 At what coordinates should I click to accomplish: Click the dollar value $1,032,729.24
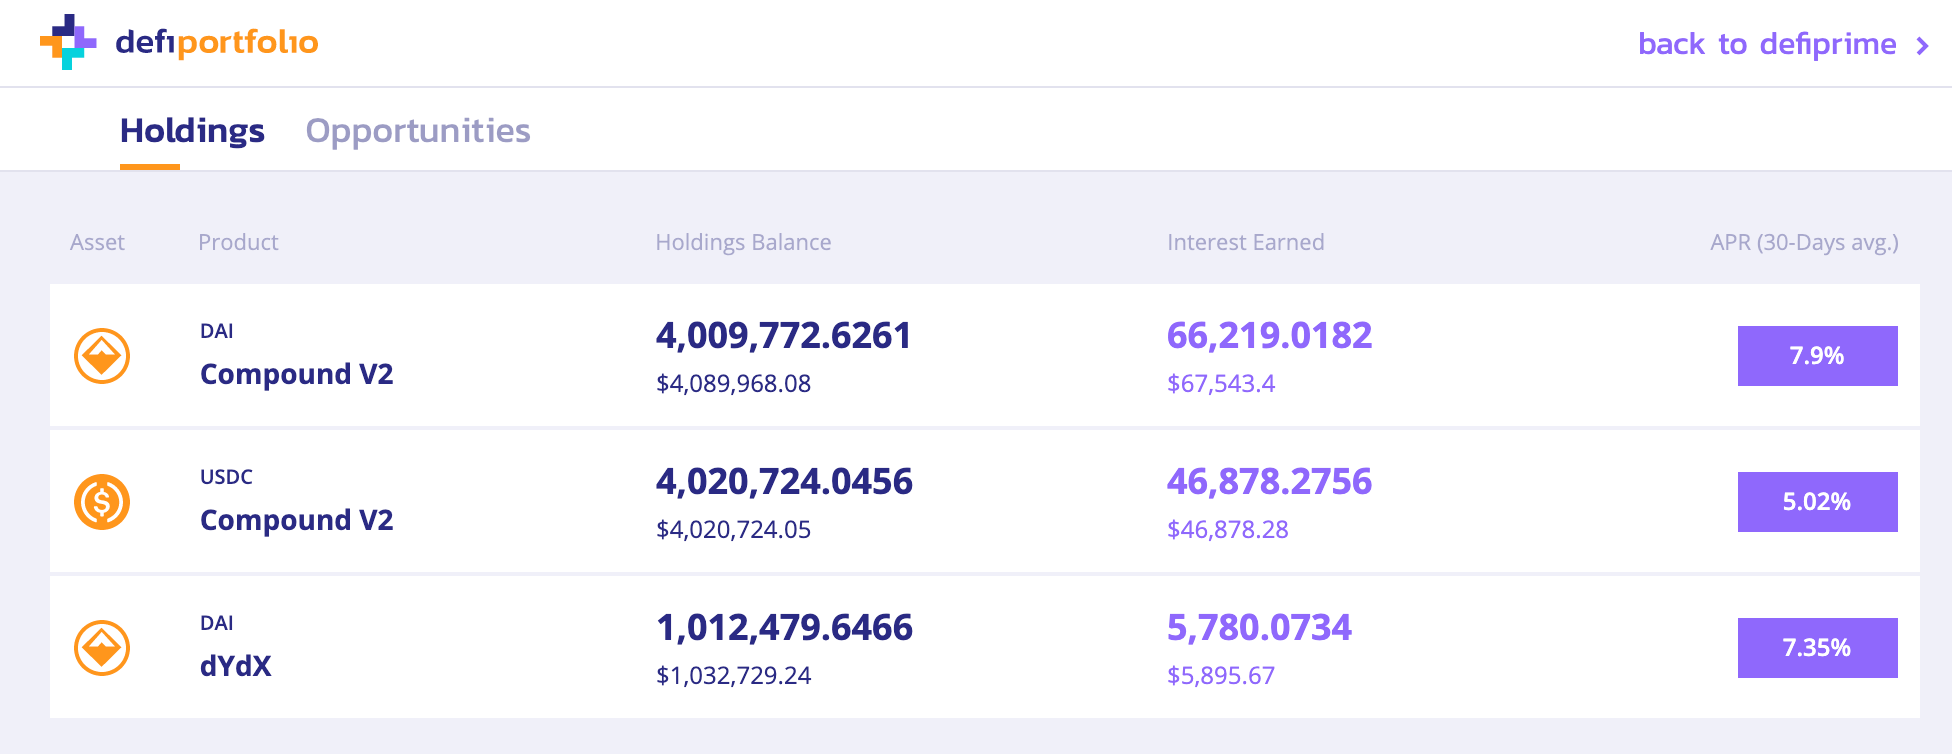[733, 676]
